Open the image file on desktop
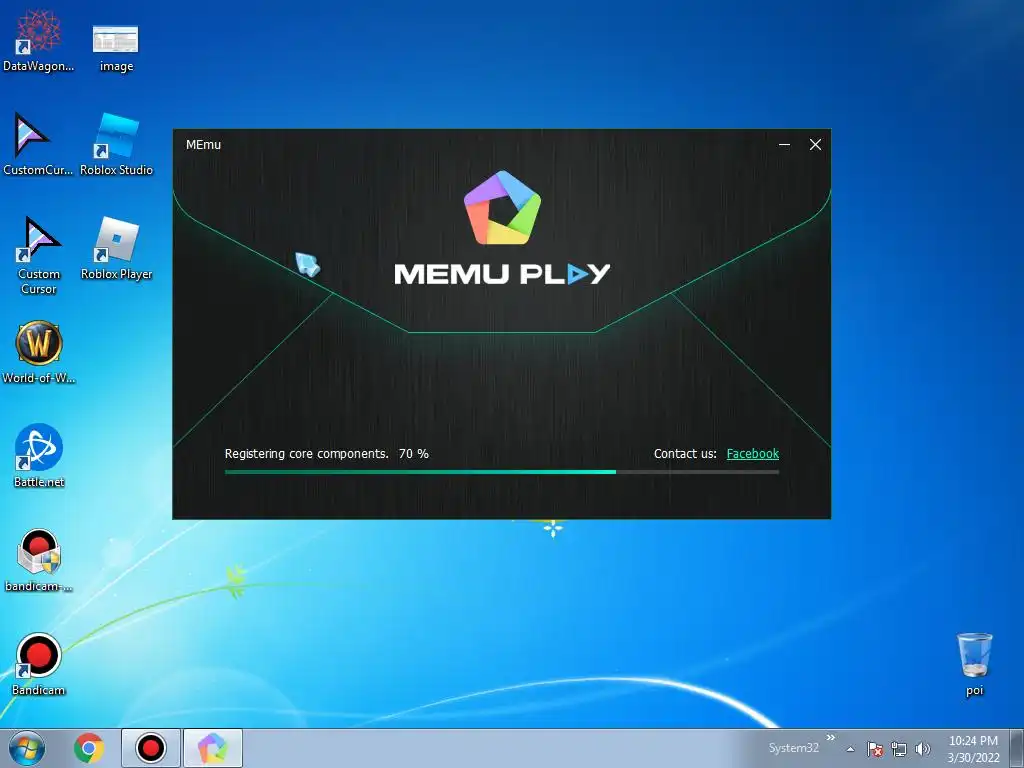 (116, 48)
